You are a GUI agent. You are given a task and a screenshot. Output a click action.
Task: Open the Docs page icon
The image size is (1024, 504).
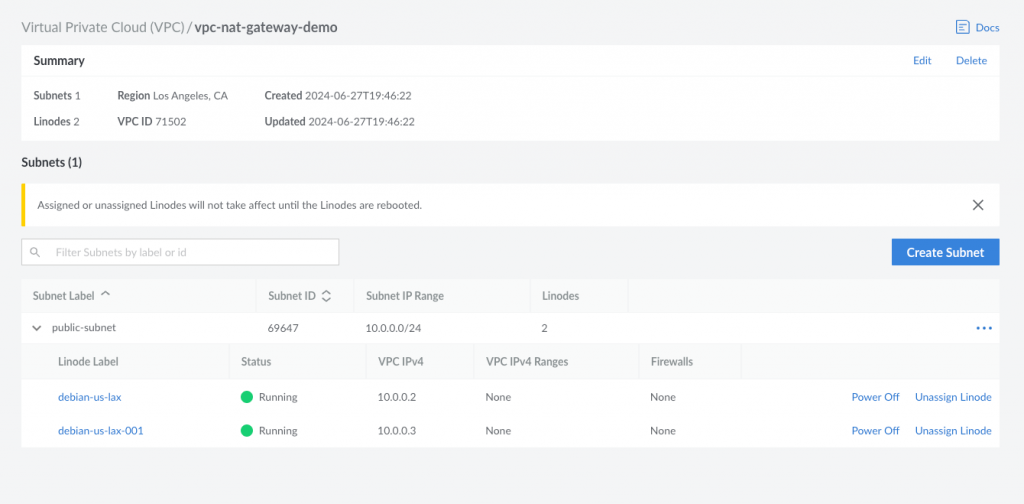coord(962,27)
